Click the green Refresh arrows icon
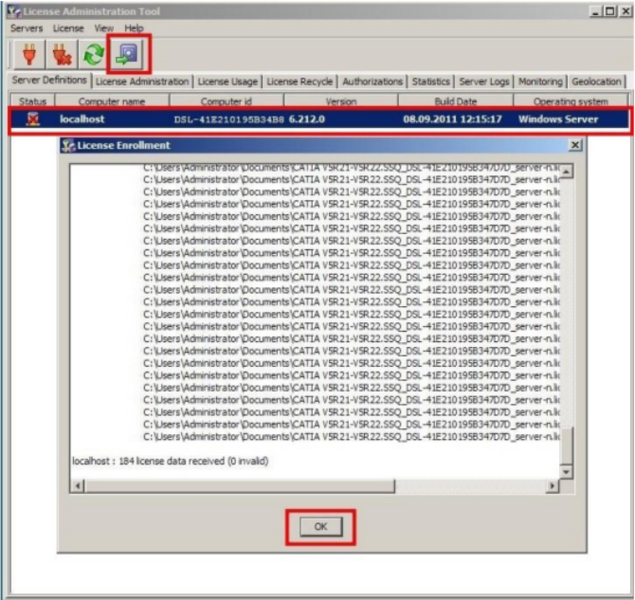The image size is (635, 600). tap(94, 54)
